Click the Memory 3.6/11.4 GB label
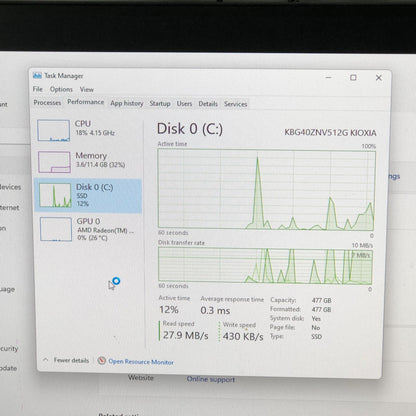Screen dimensions: 416x416 point(100,160)
